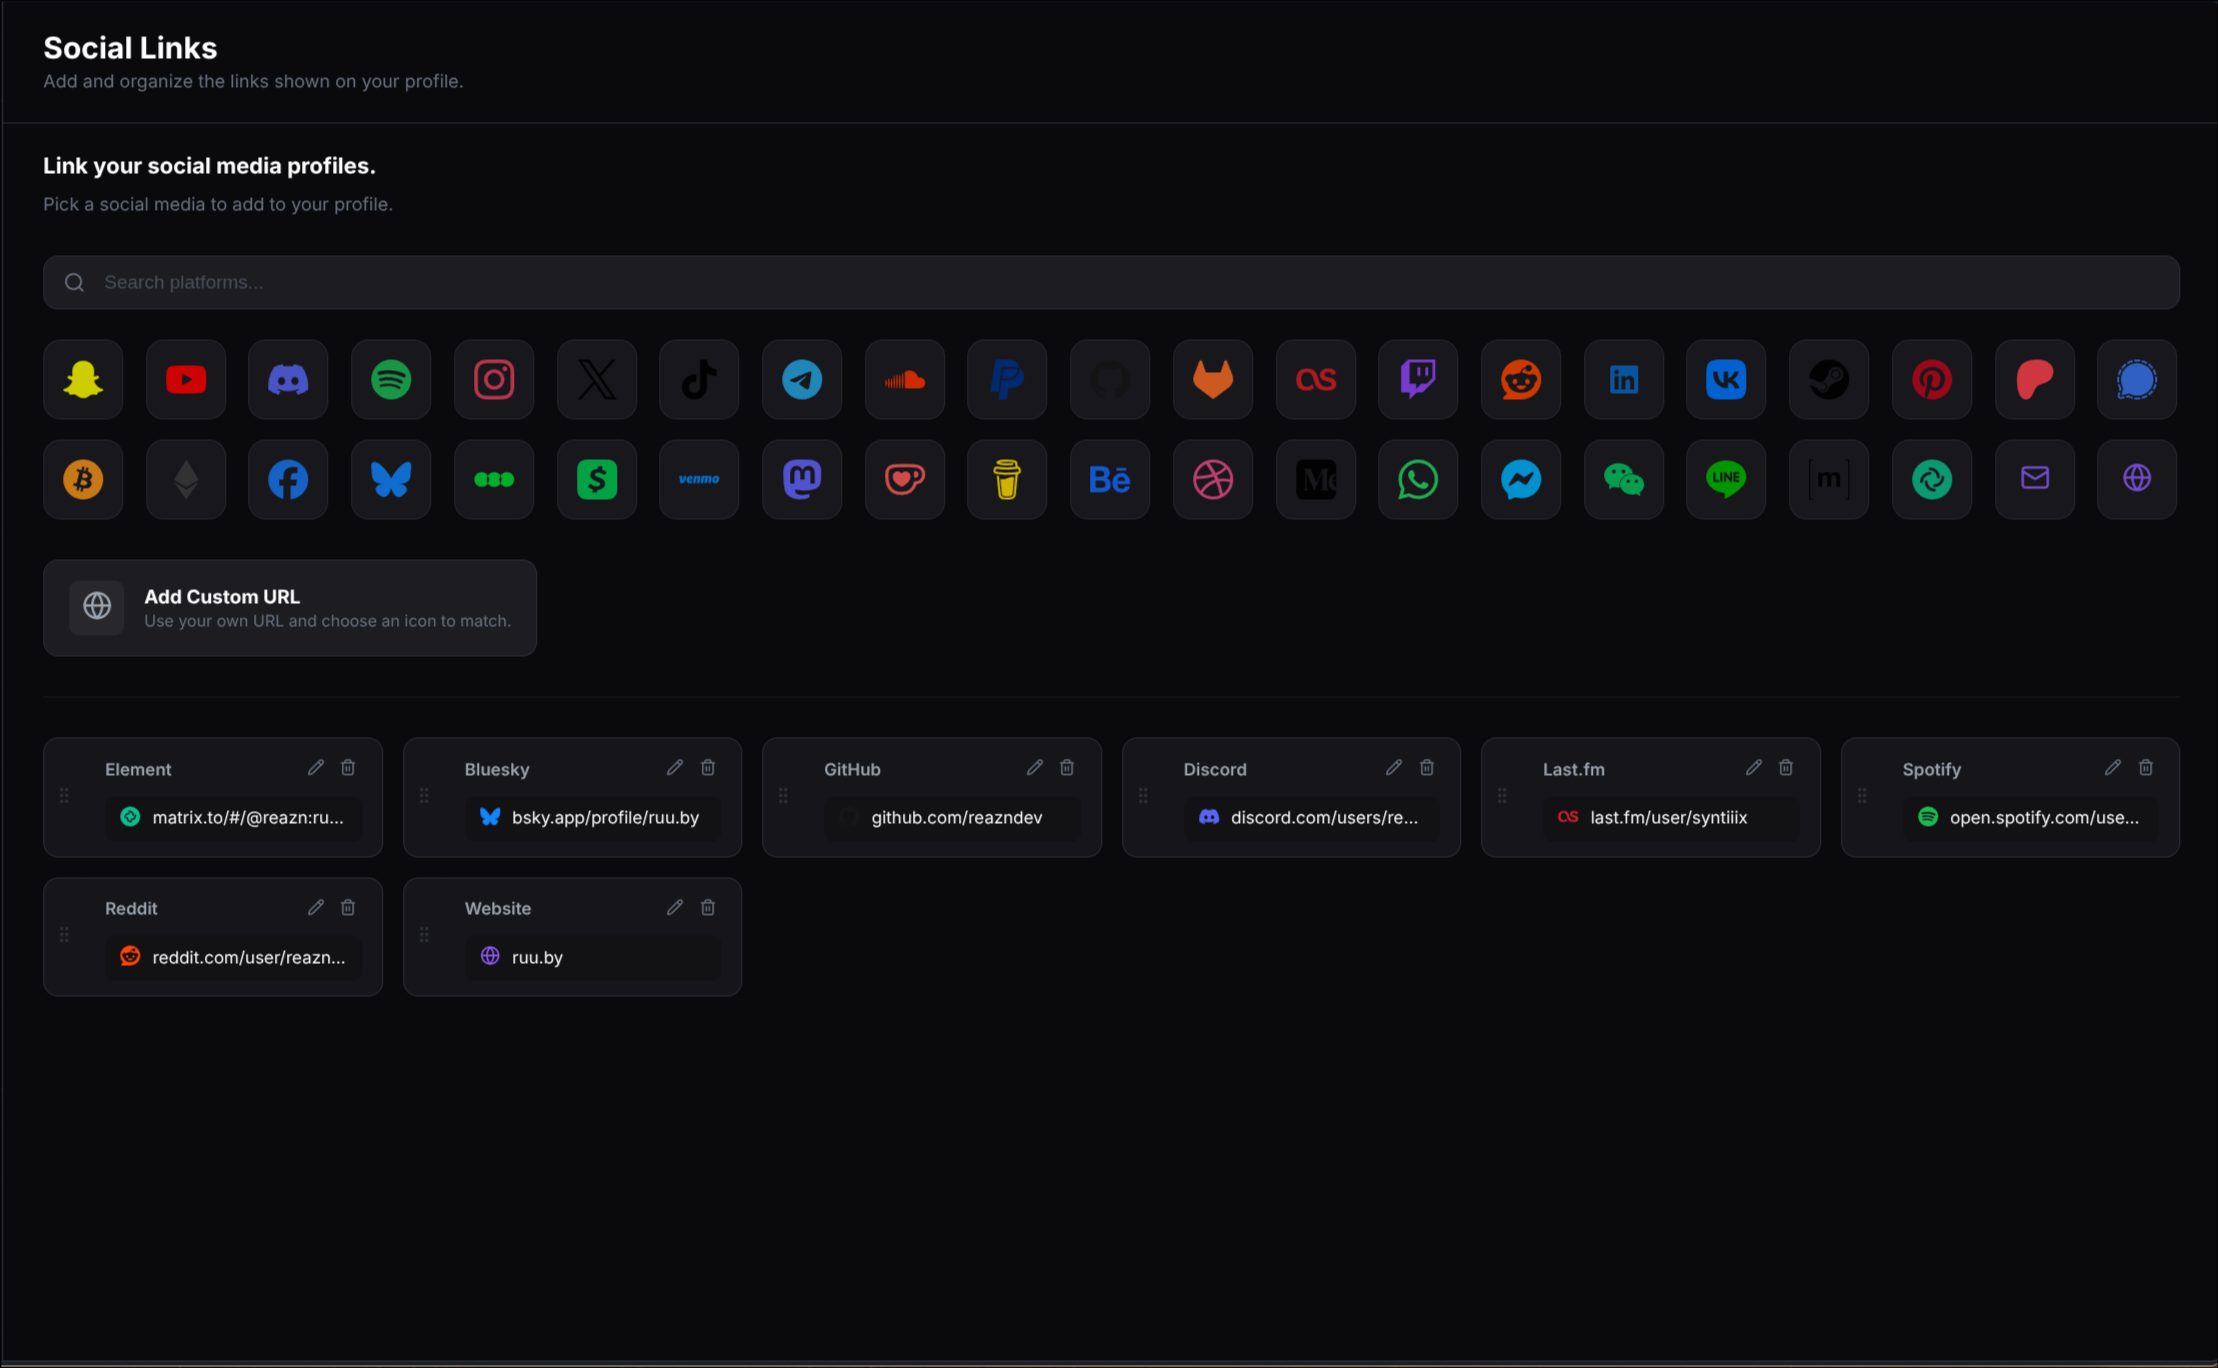Choose the SoundCloud platform icon
2218x1368 pixels.
[905, 380]
